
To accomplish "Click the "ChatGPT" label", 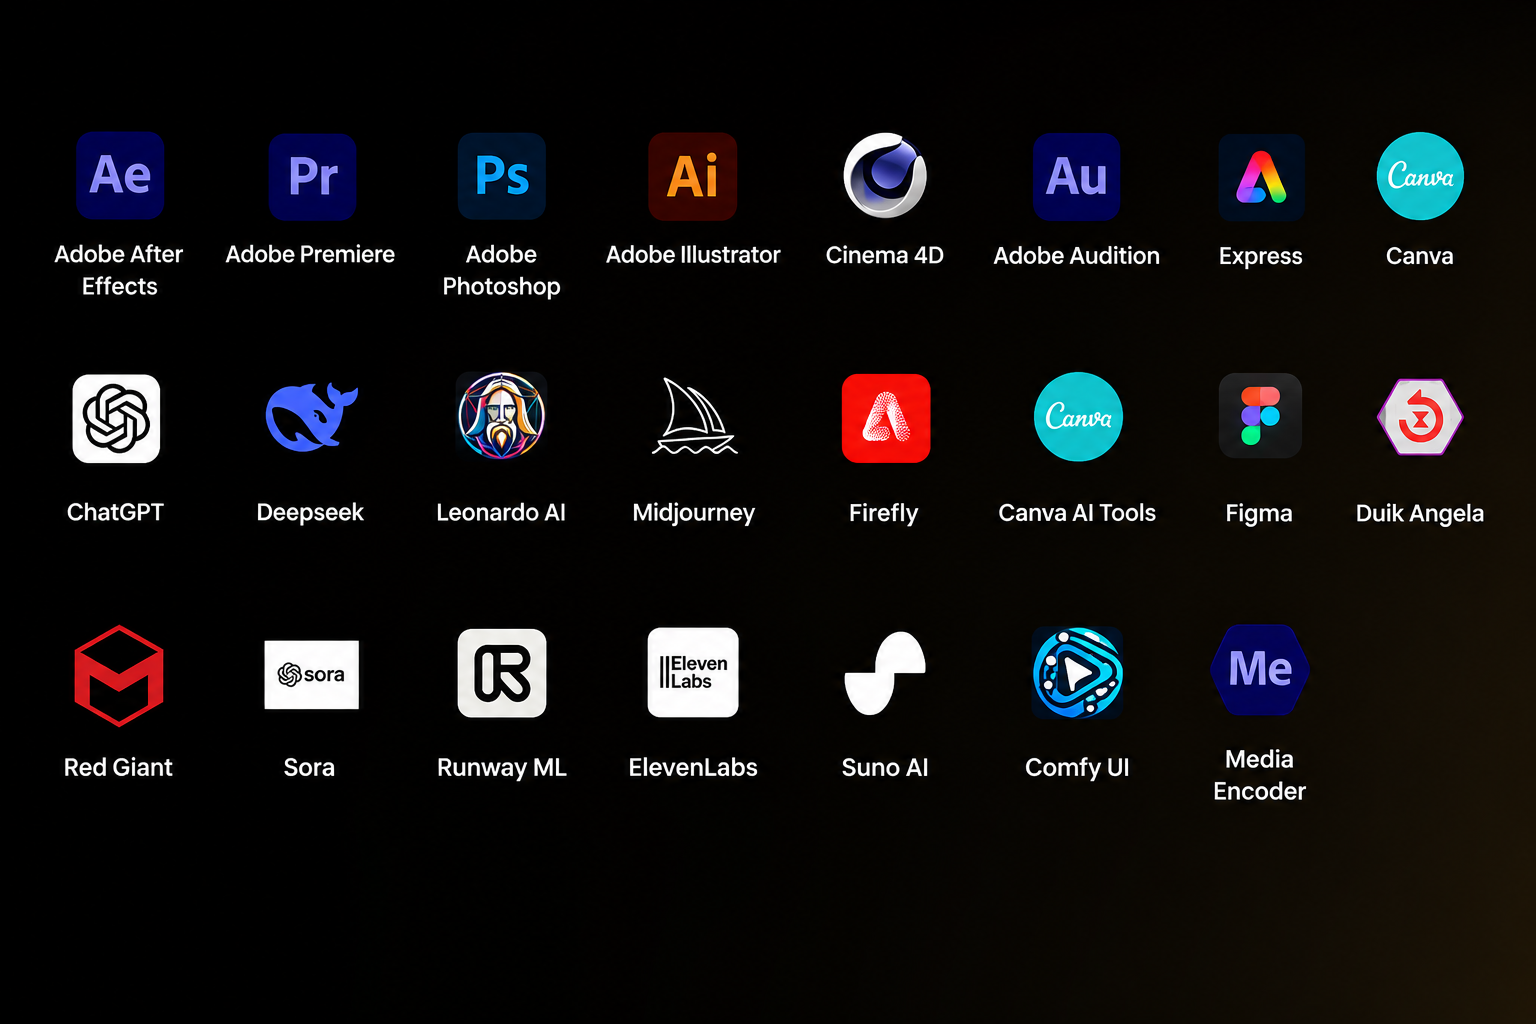I will coord(115,512).
